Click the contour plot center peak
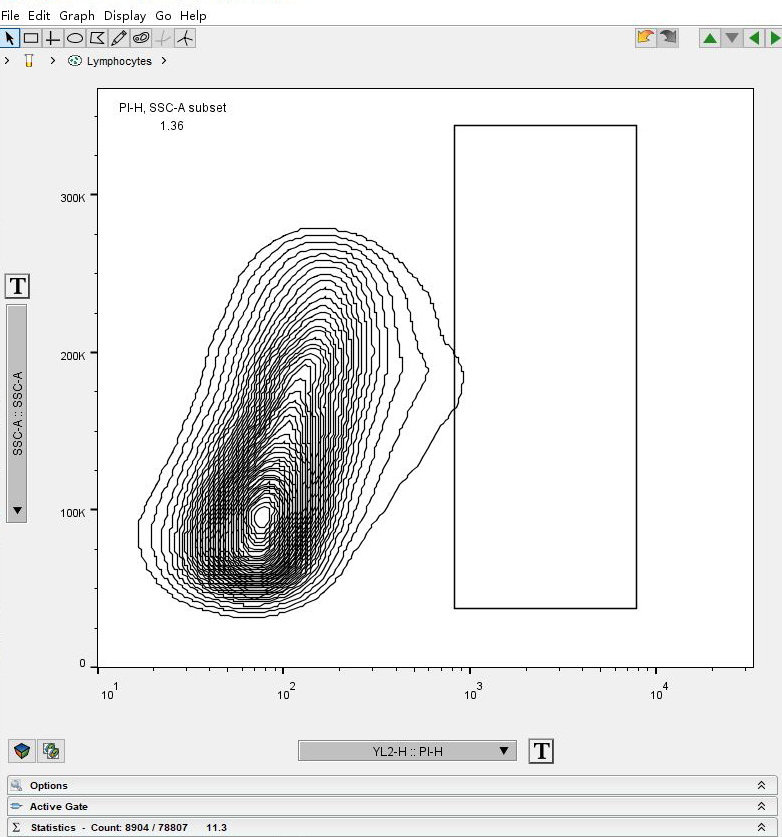 point(262,517)
